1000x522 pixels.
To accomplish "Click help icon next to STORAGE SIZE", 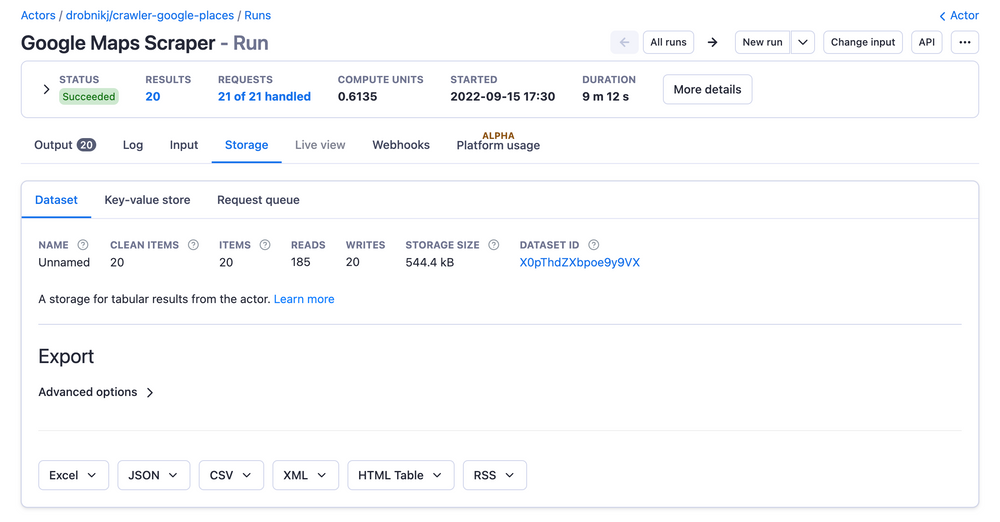I will [x=494, y=245].
